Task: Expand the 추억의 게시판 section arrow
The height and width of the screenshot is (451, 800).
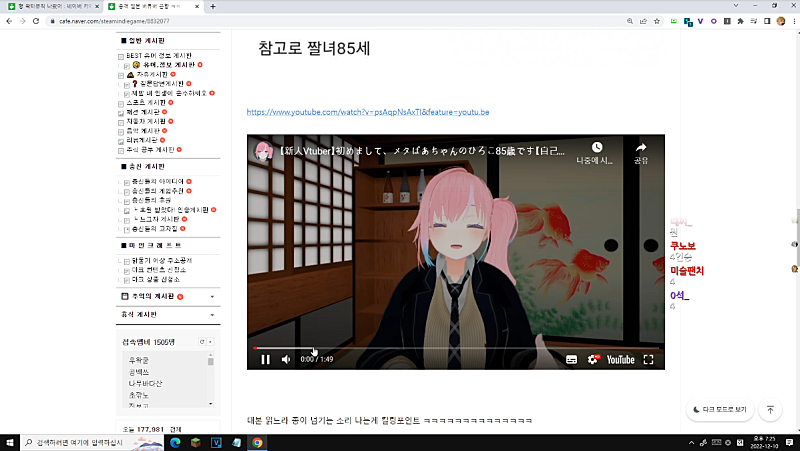Action: [212, 296]
